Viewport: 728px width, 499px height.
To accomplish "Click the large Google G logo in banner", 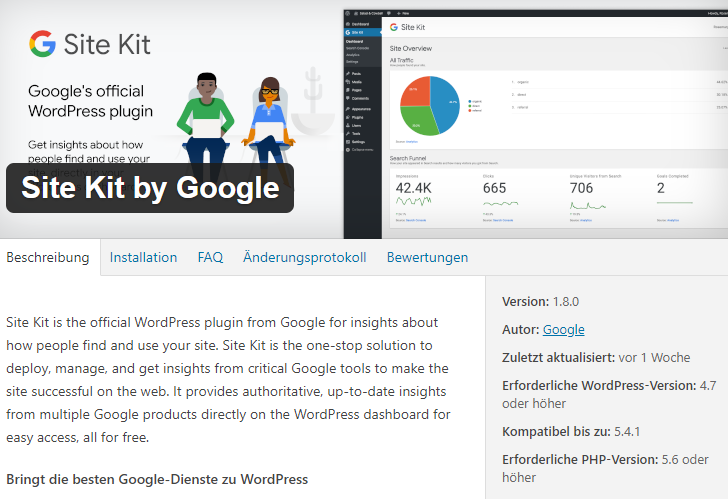I will [x=42, y=44].
